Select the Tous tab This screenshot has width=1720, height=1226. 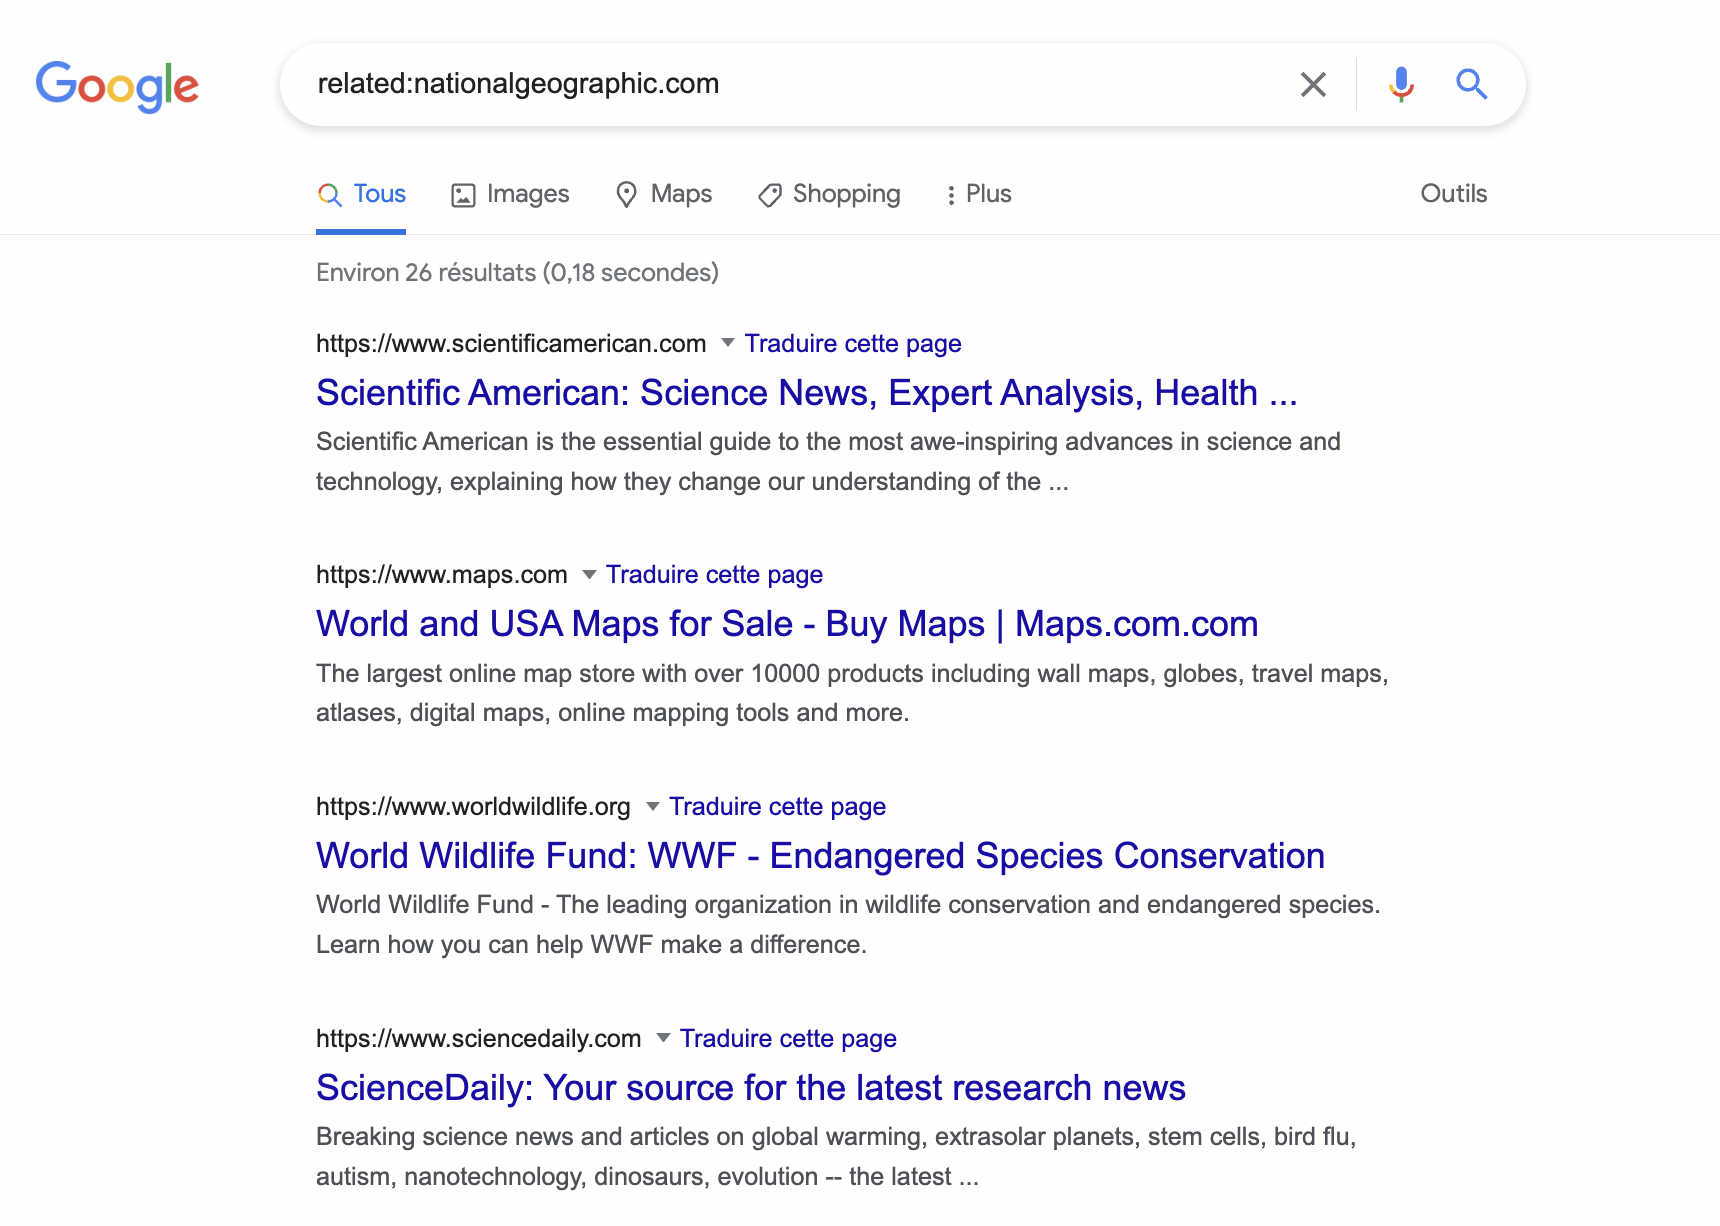coord(361,194)
